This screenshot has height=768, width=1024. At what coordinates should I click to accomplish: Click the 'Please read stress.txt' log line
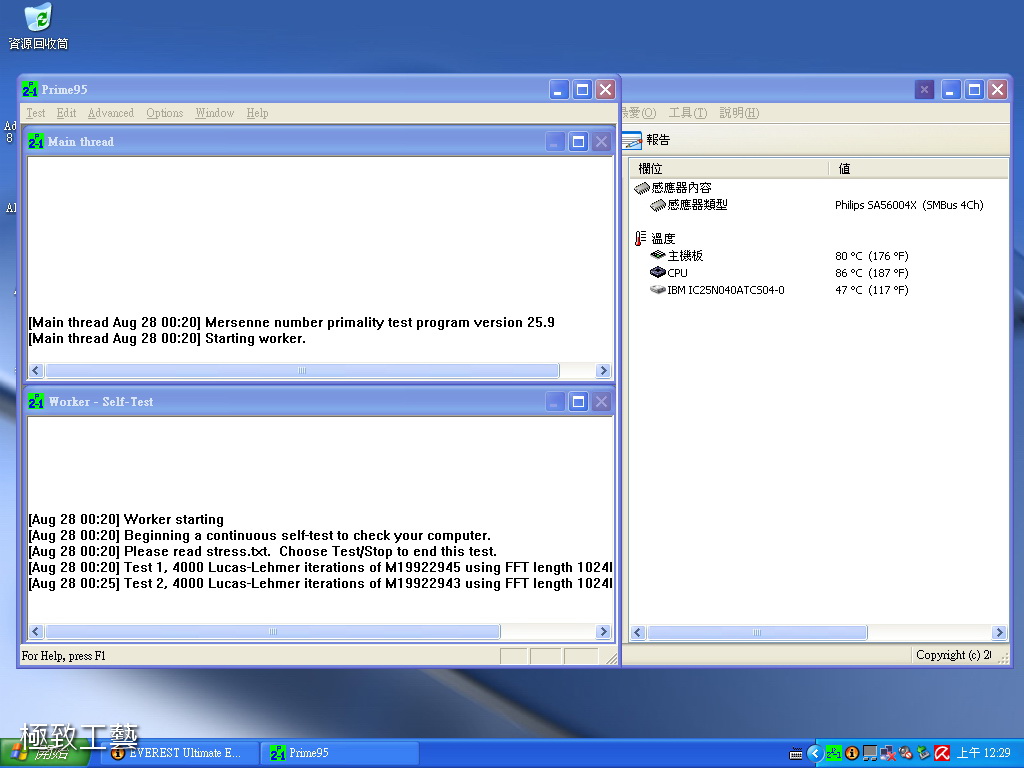click(x=263, y=551)
